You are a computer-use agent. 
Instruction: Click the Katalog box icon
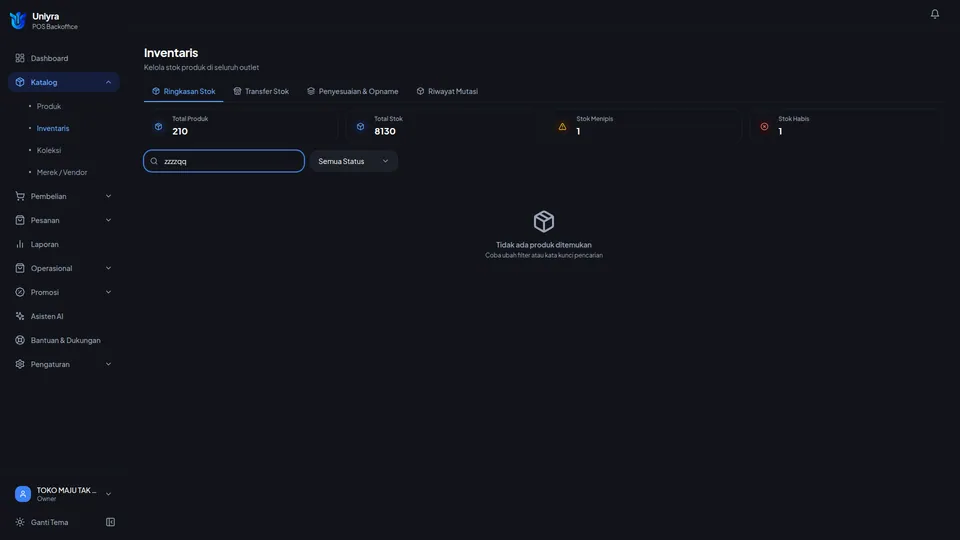(20, 82)
